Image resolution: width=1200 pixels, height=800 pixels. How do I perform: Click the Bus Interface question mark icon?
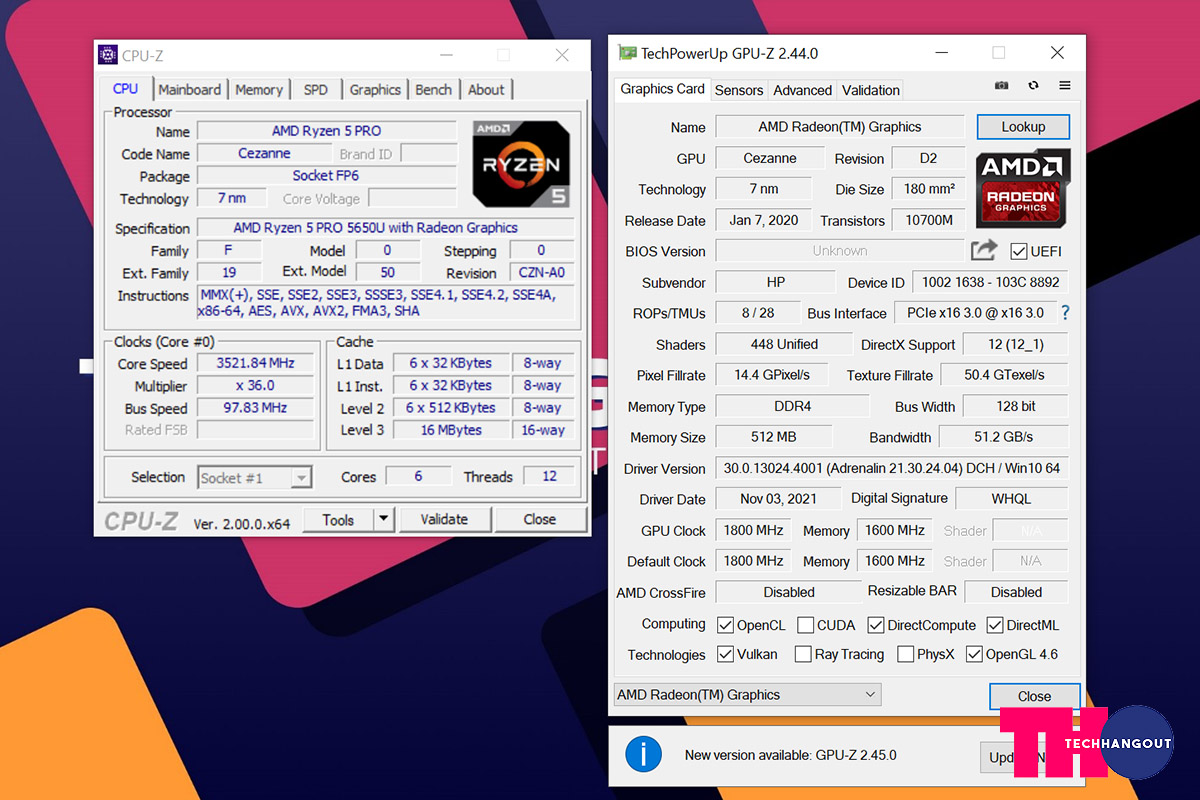coord(1065,313)
